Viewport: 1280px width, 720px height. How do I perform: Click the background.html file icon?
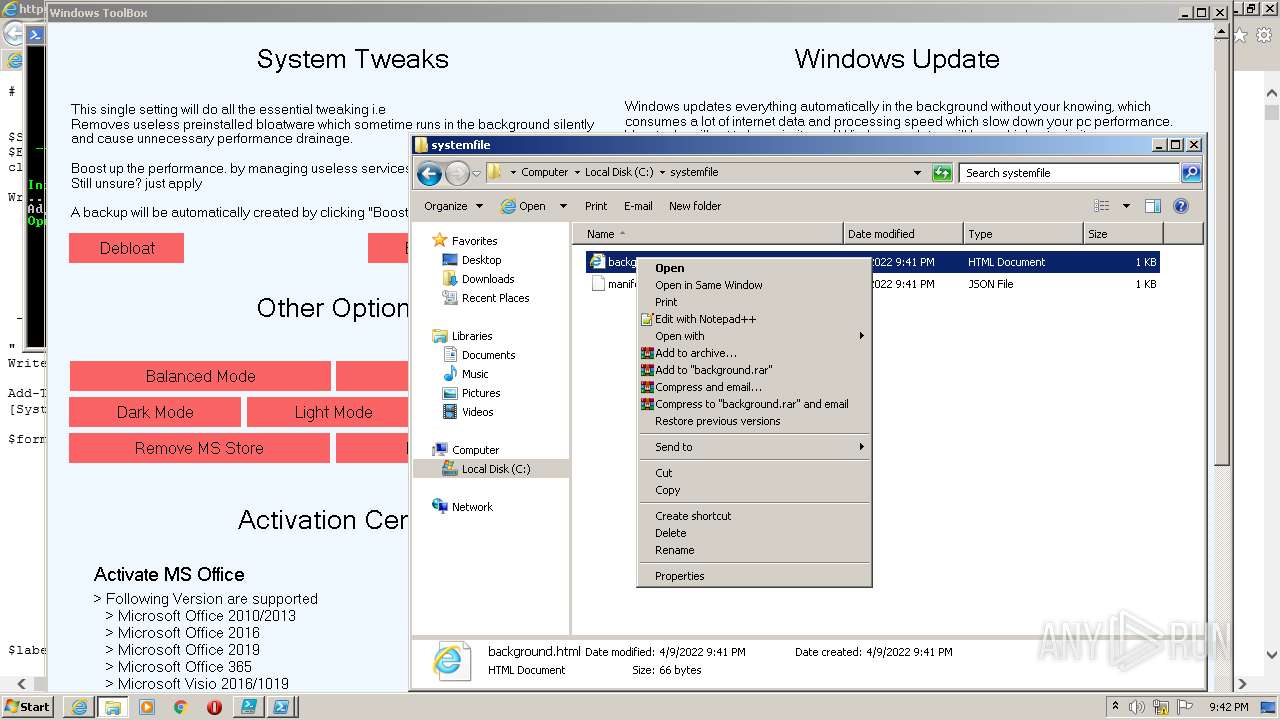[597, 262]
